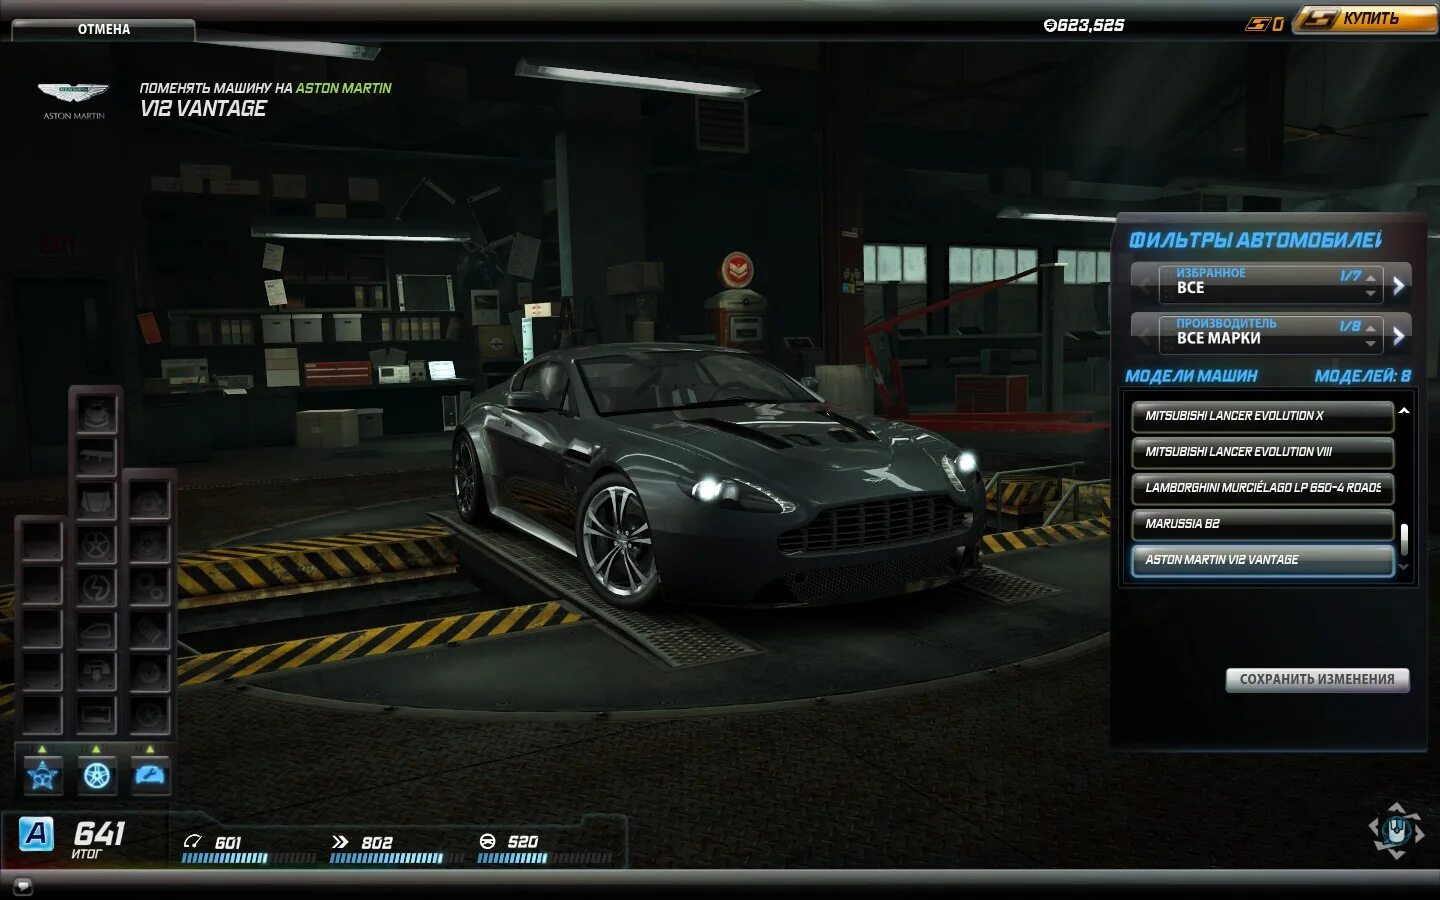Screen dimensions: 1440x900
Task: Open the rims part slot in middle column
Action: pyautogui.click(x=97, y=544)
